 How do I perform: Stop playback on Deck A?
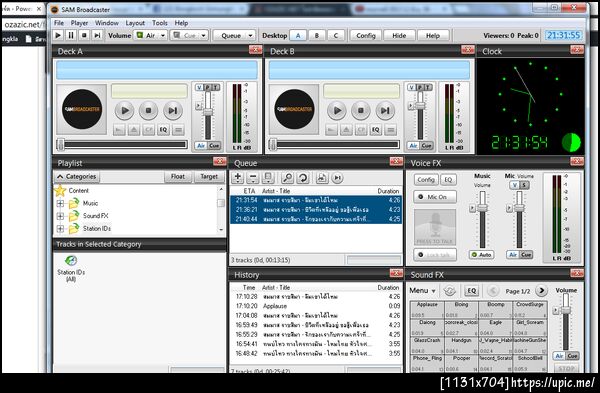tap(148, 111)
